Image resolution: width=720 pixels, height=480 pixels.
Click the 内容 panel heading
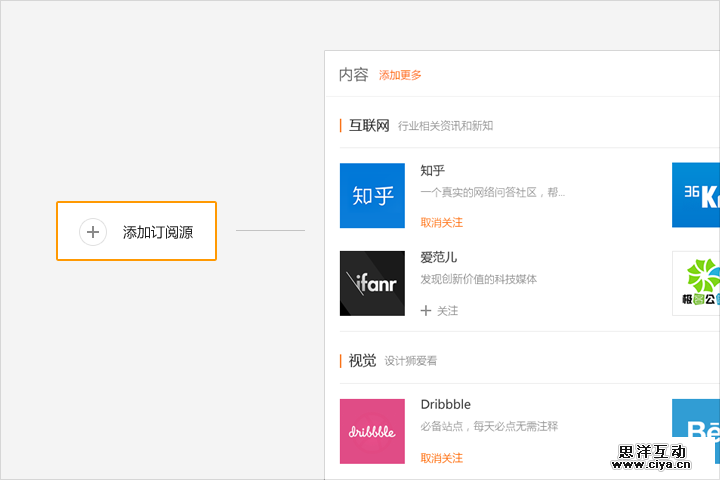point(353,75)
